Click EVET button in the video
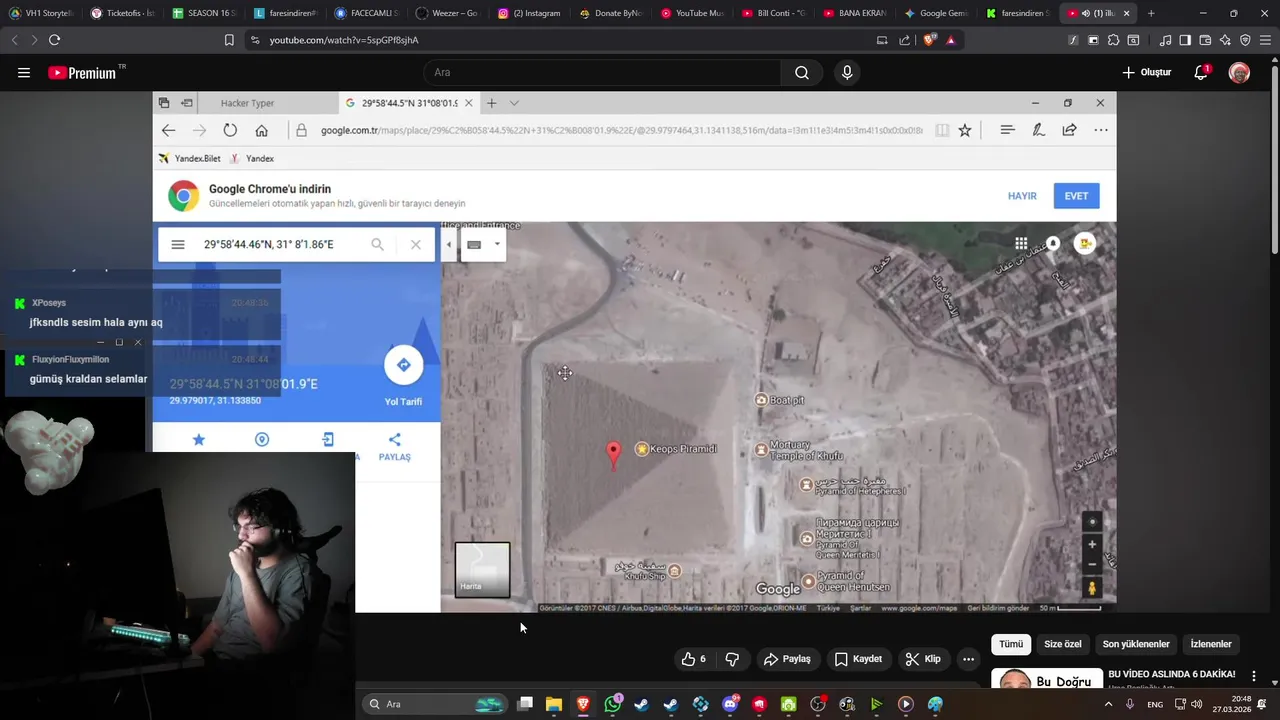This screenshot has height=720, width=1280. [1076, 196]
